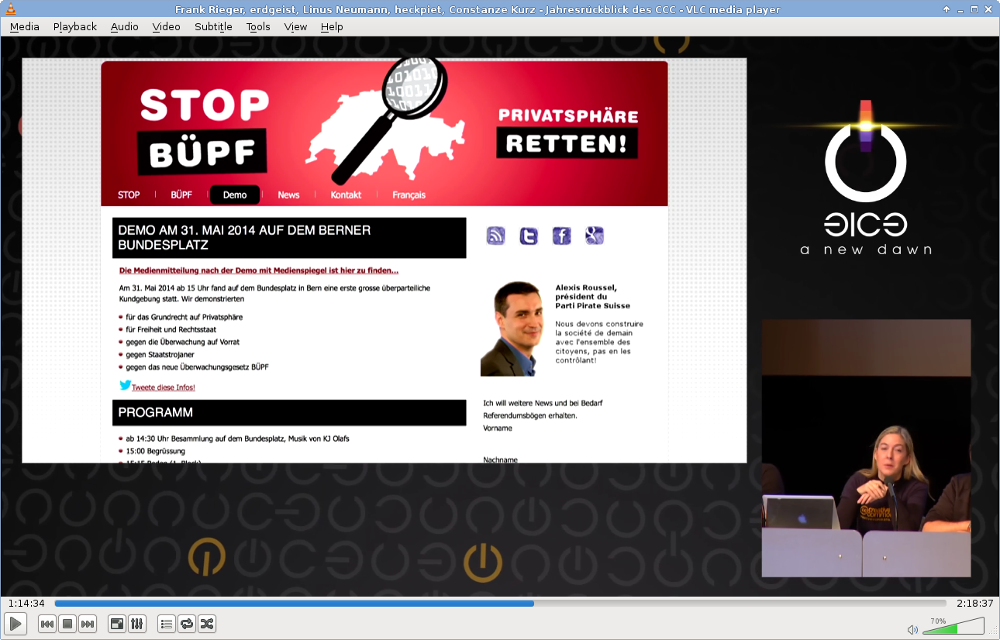Stop playback with the square Stop button
This screenshot has height=640, width=1000.
point(67,623)
